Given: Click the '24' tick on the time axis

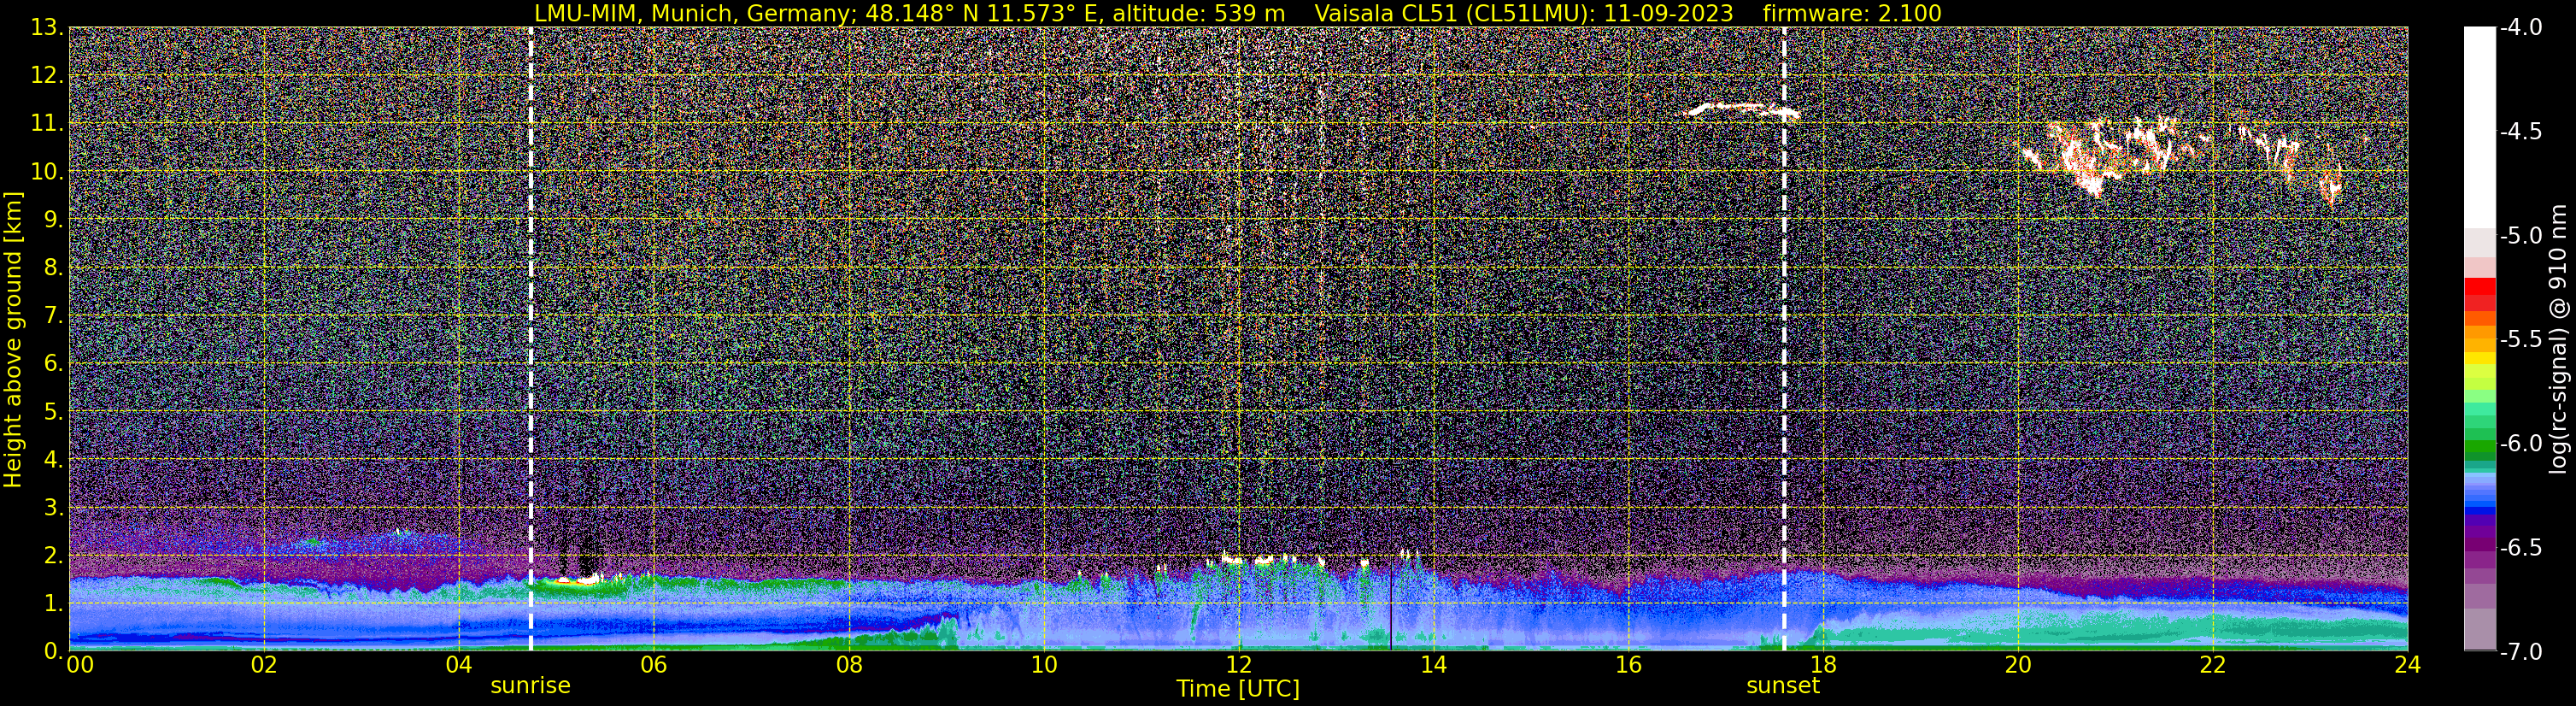Looking at the screenshot, I should coord(2408,665).
